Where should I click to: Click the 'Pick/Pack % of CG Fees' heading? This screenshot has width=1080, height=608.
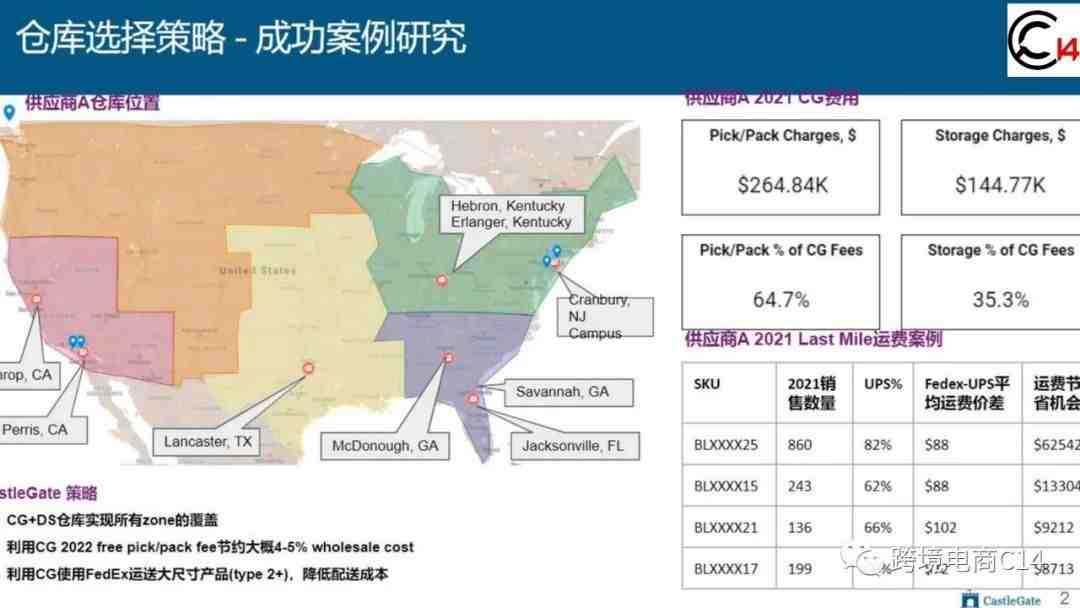tap(781, 250)
